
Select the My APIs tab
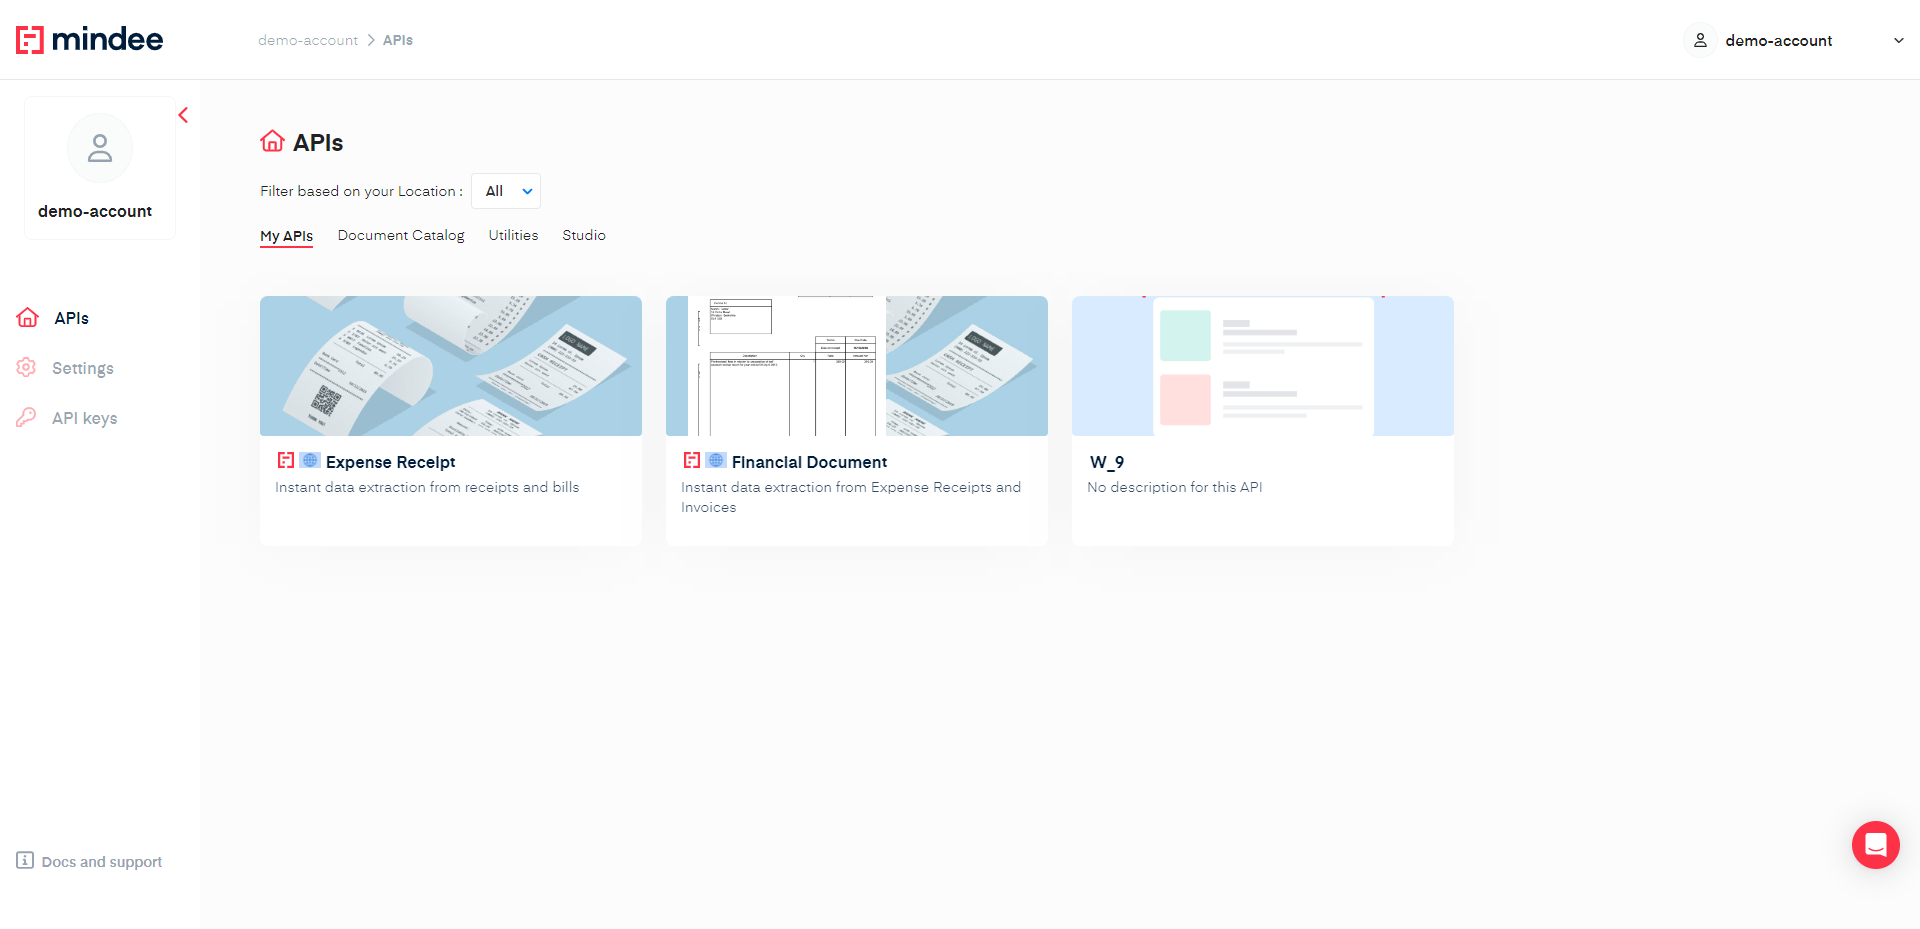[287, 236]
